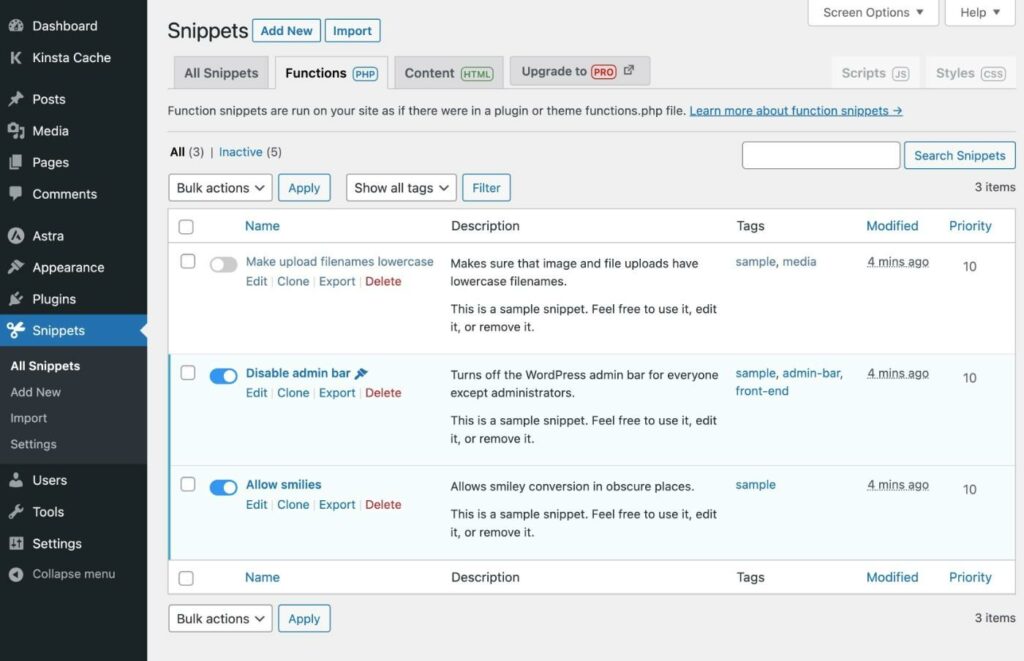Select the Snippets scissors icon in sidebar
This screenshot has width=1024, height=661.
(16, 330)
